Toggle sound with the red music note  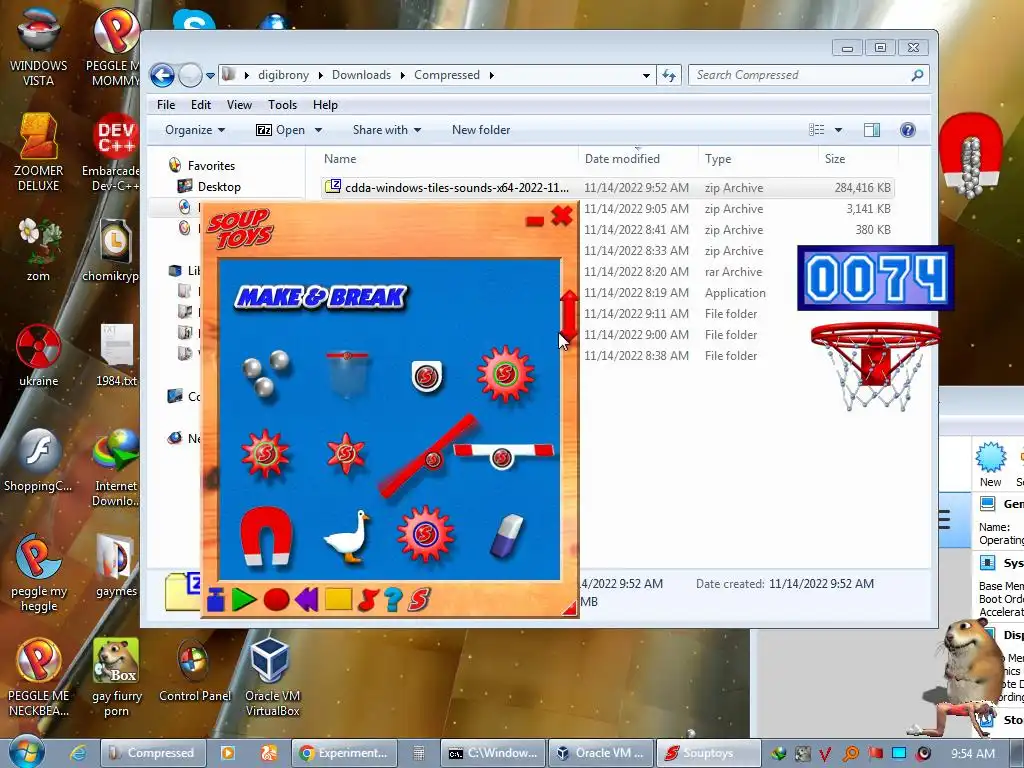point(368,599)
